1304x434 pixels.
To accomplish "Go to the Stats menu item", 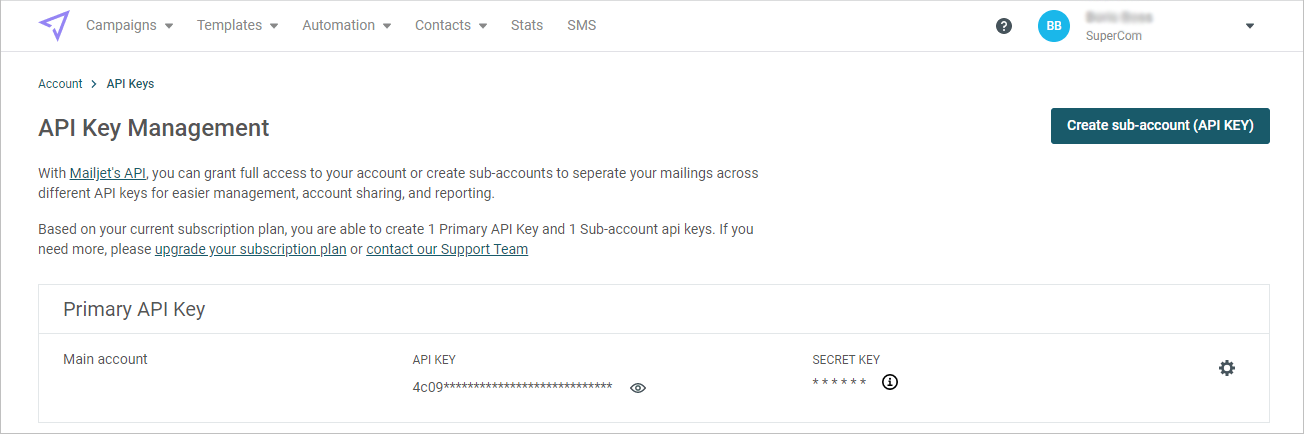I will pyautogui.click(x=527, y=26).
